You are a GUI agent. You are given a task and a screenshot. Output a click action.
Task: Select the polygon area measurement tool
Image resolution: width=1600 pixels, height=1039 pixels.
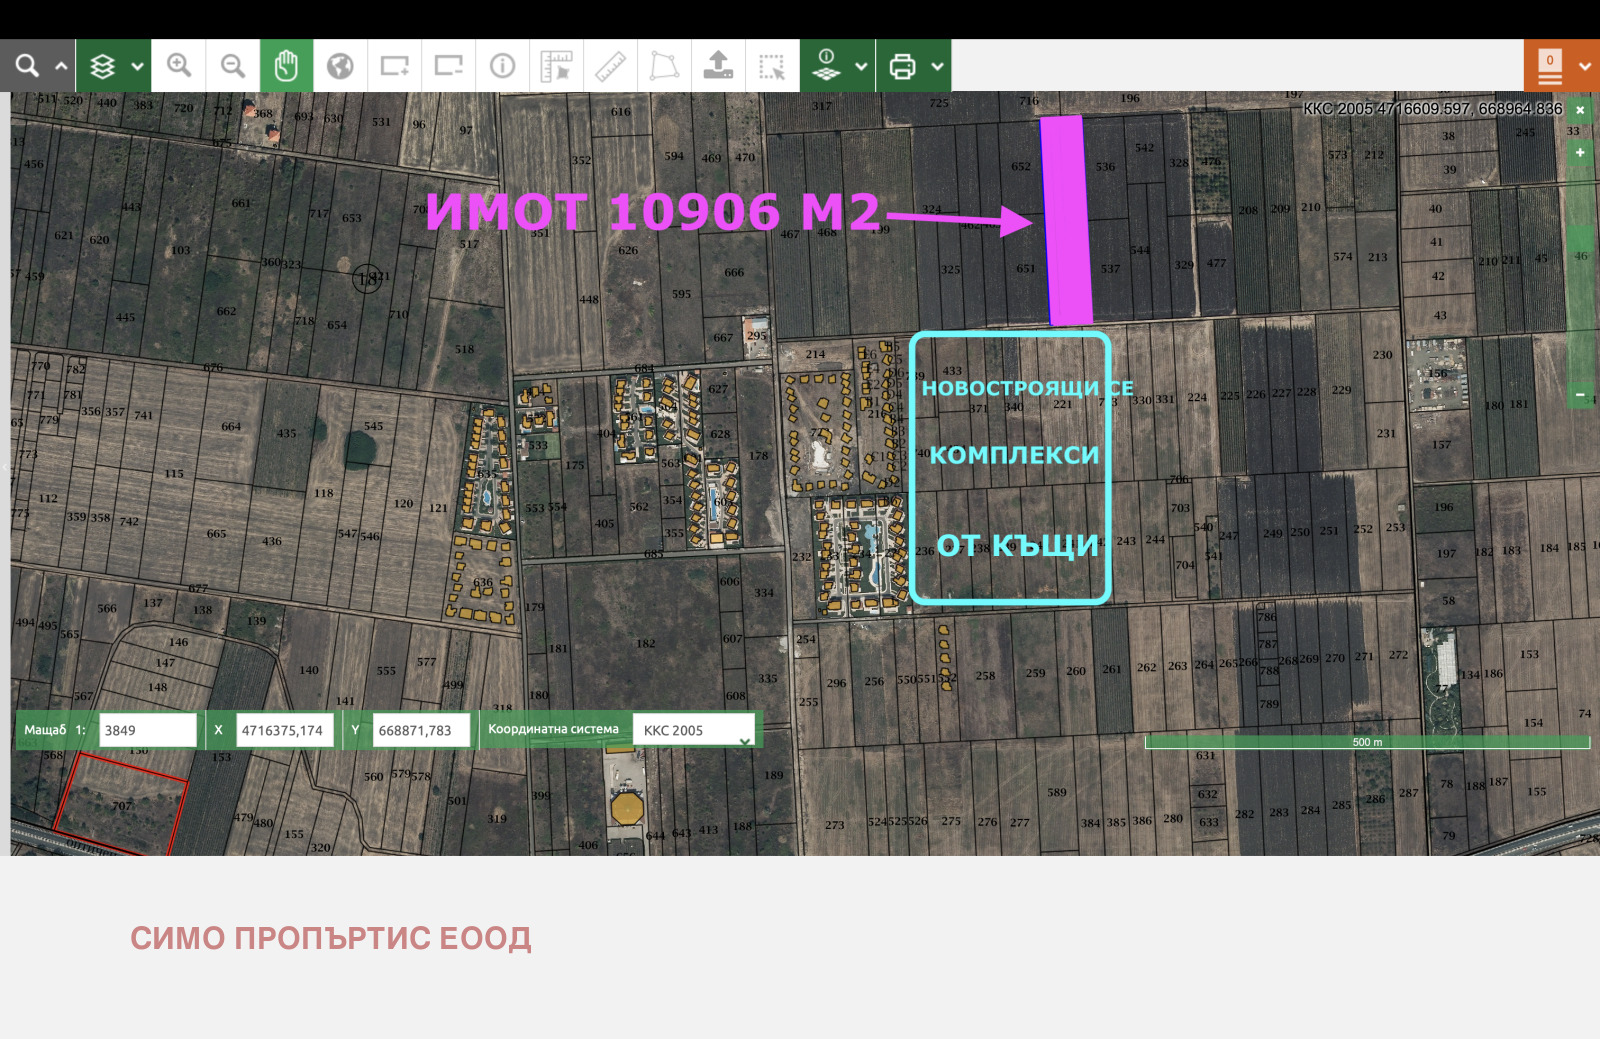point(664,66)
